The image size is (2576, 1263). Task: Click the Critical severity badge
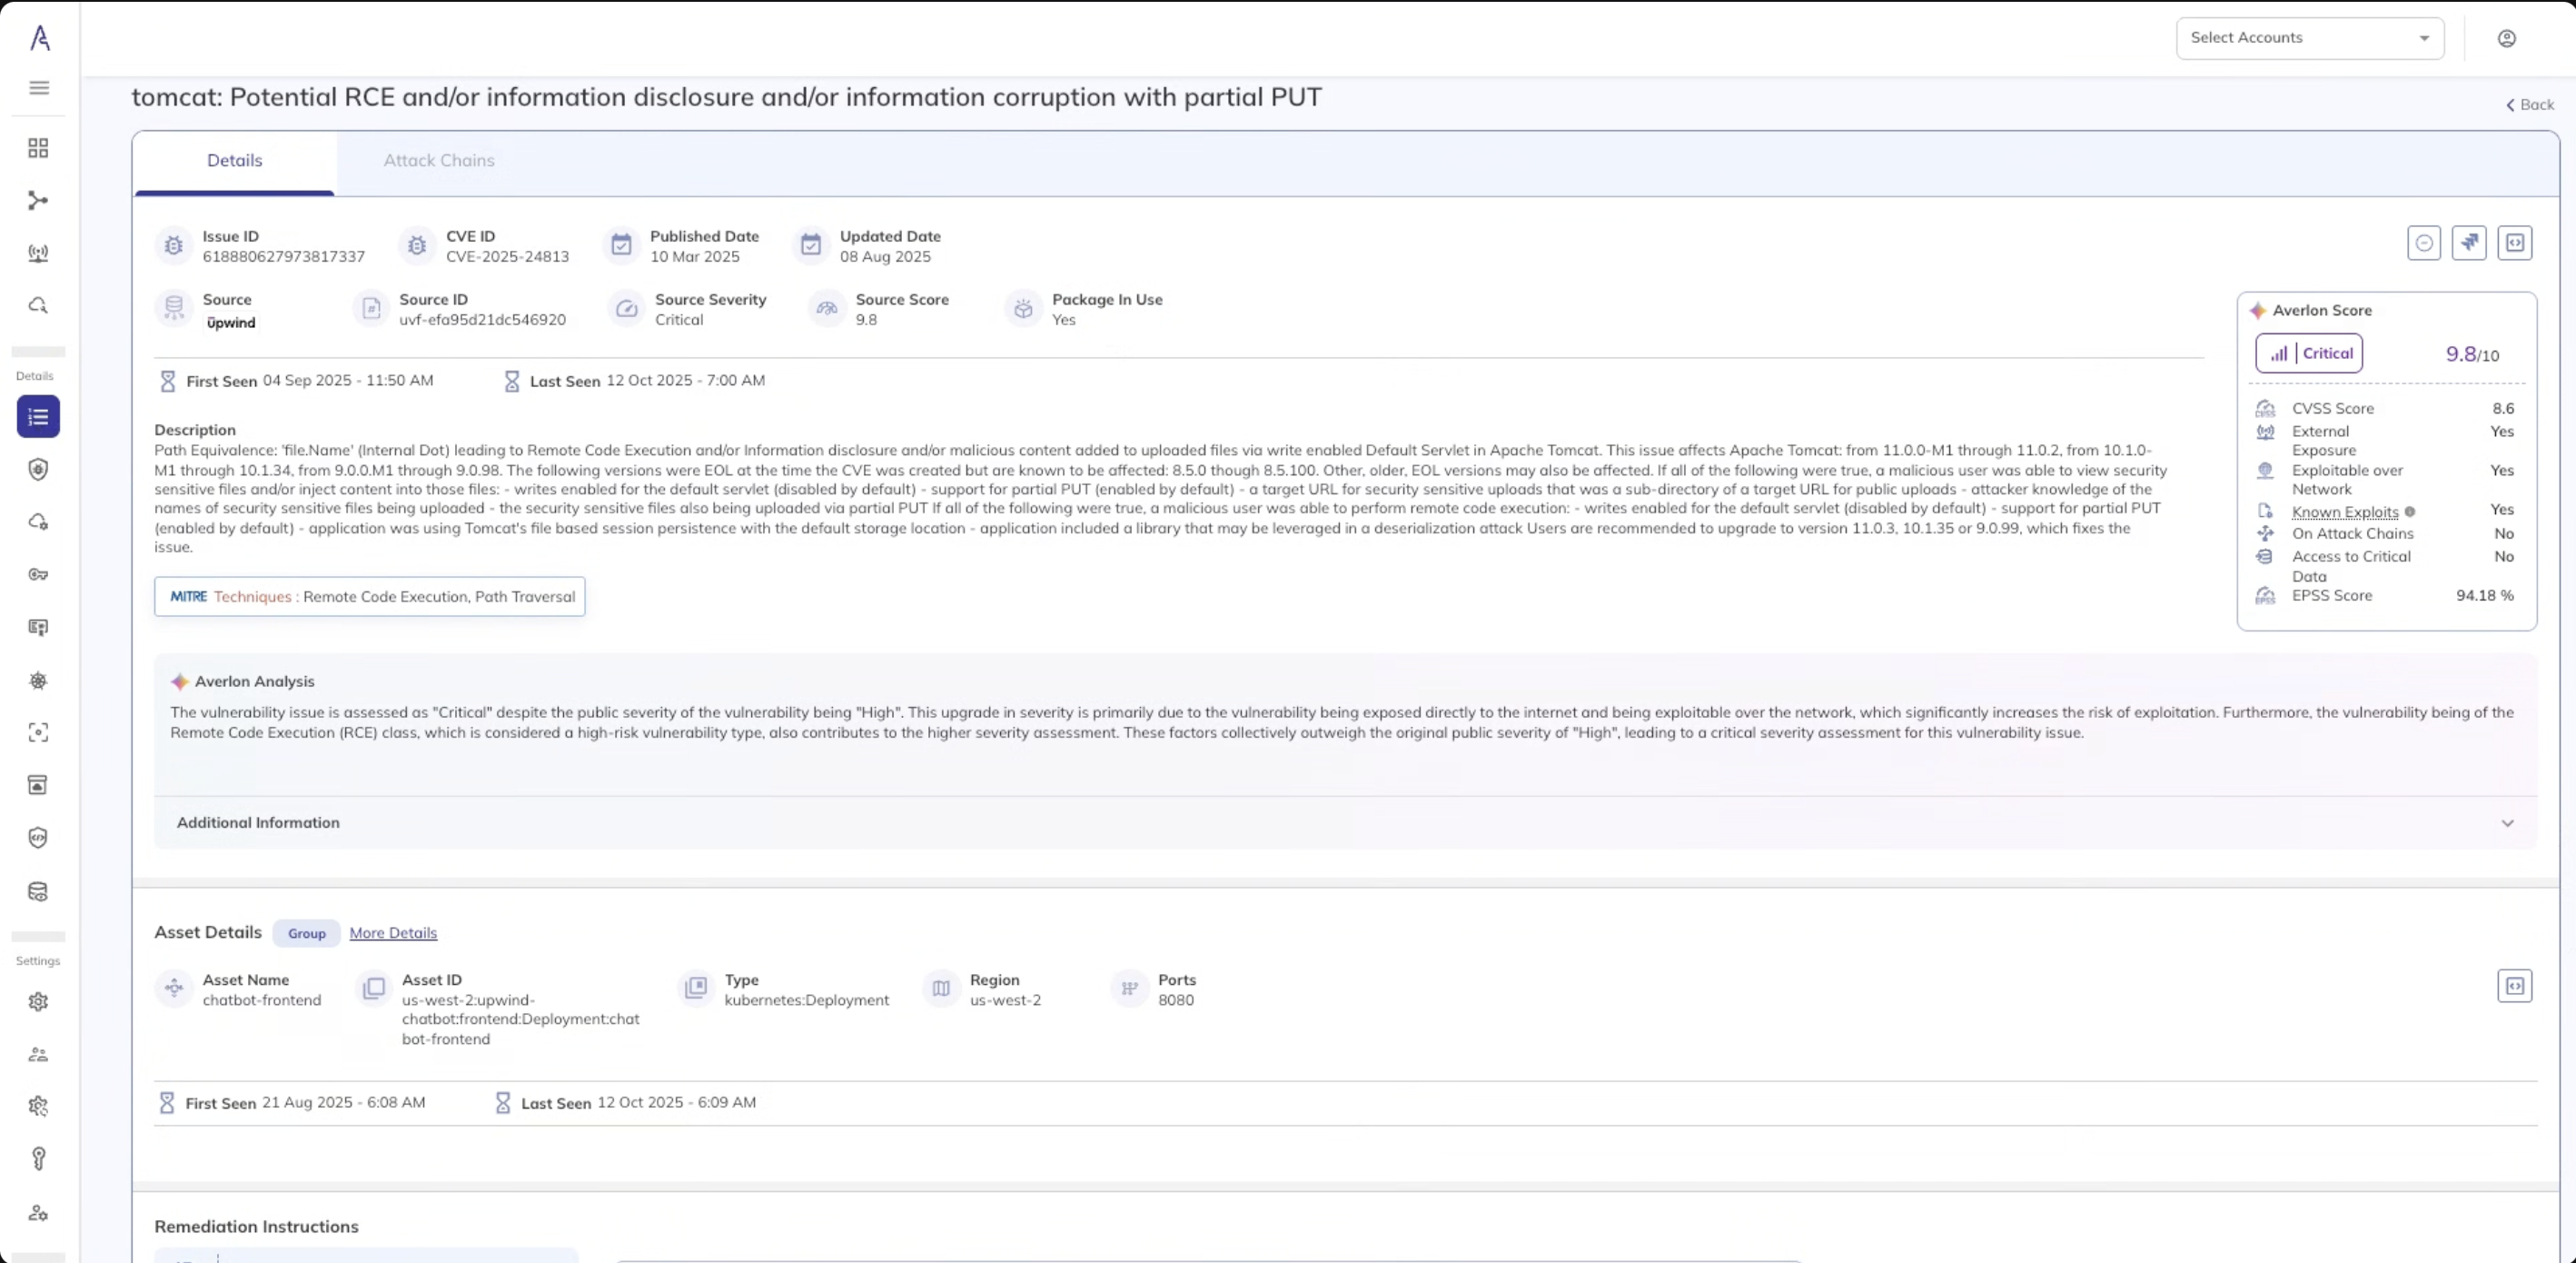[2308, 353]
